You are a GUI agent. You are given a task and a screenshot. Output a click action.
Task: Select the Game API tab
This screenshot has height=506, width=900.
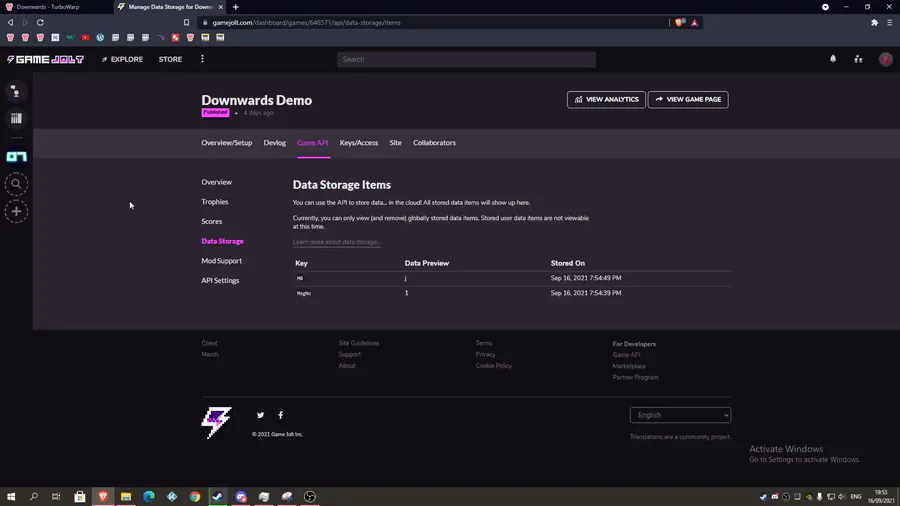coord(313,143)
